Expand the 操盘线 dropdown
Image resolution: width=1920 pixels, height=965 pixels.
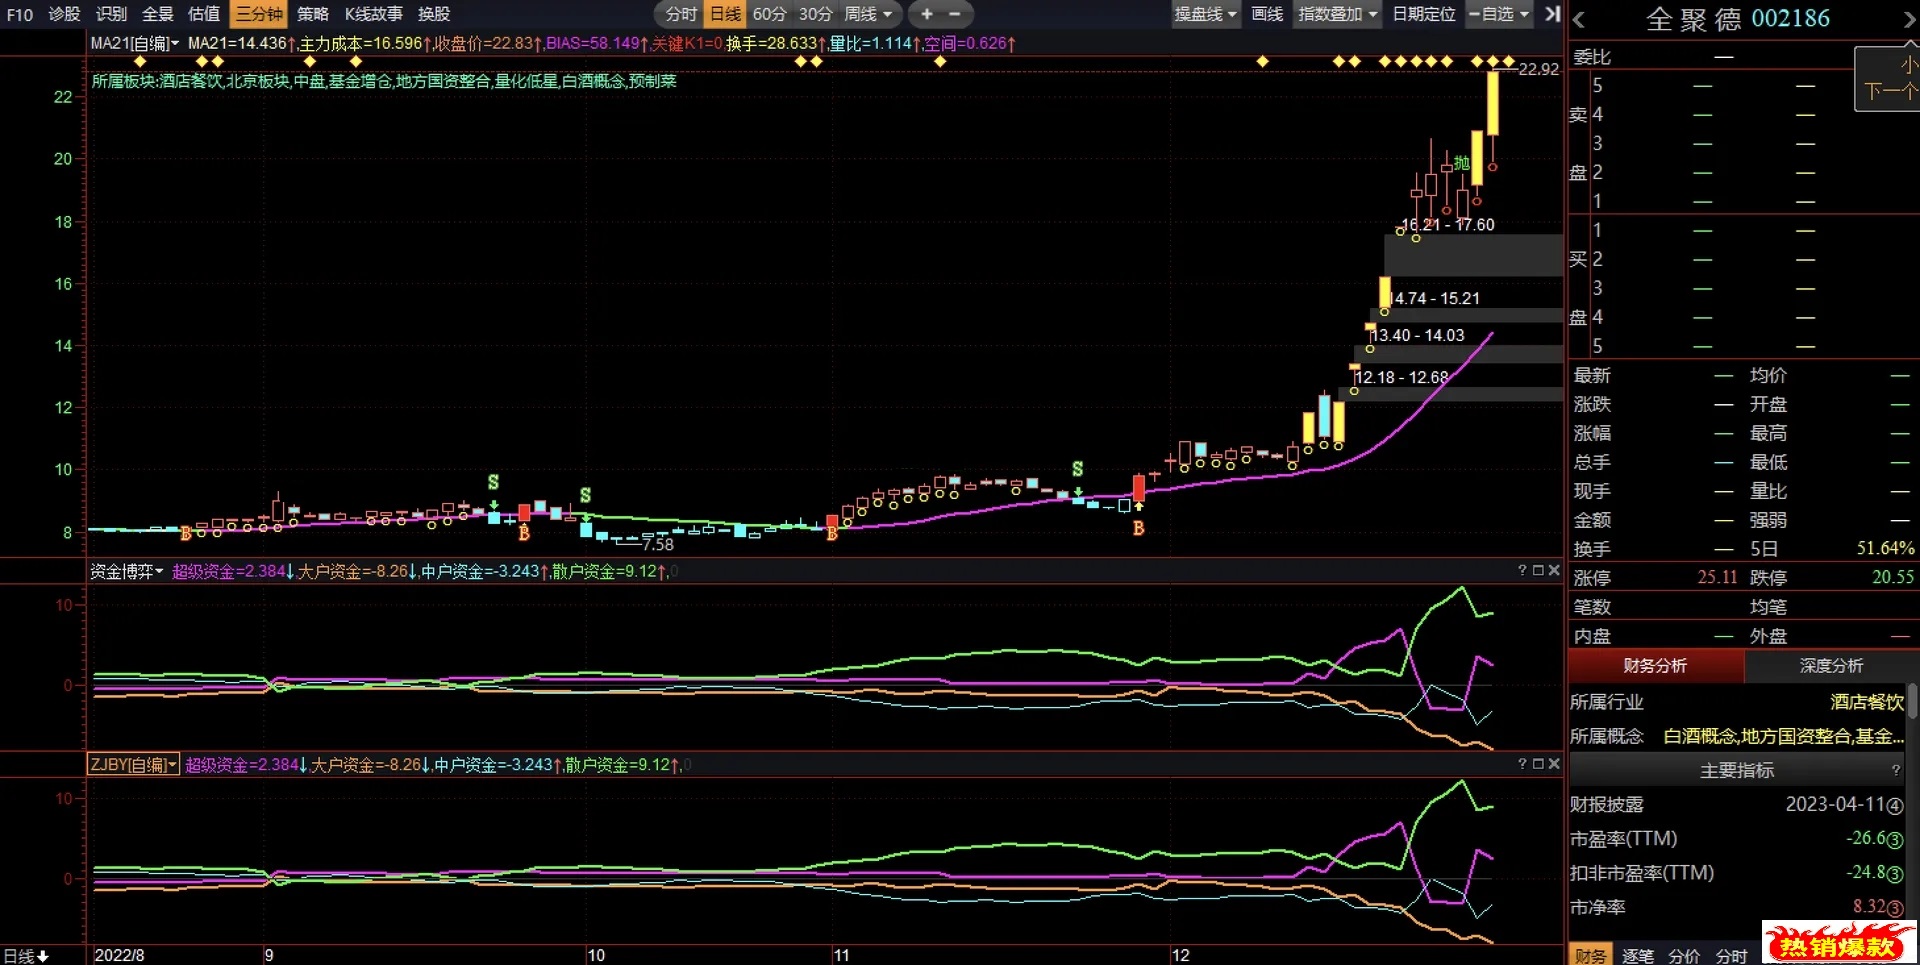tap(1205, 14)
